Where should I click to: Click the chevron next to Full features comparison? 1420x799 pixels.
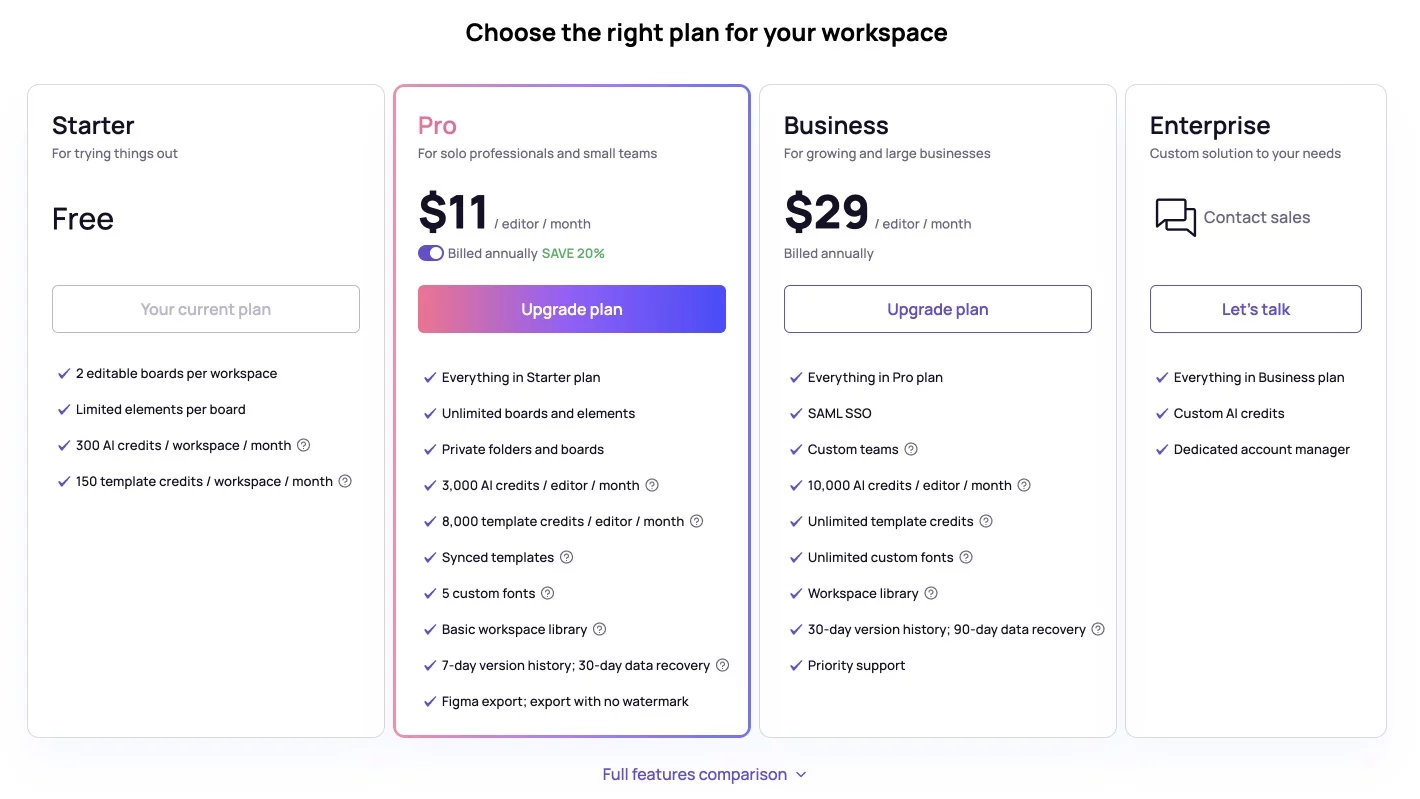click(x=801, y=775)
